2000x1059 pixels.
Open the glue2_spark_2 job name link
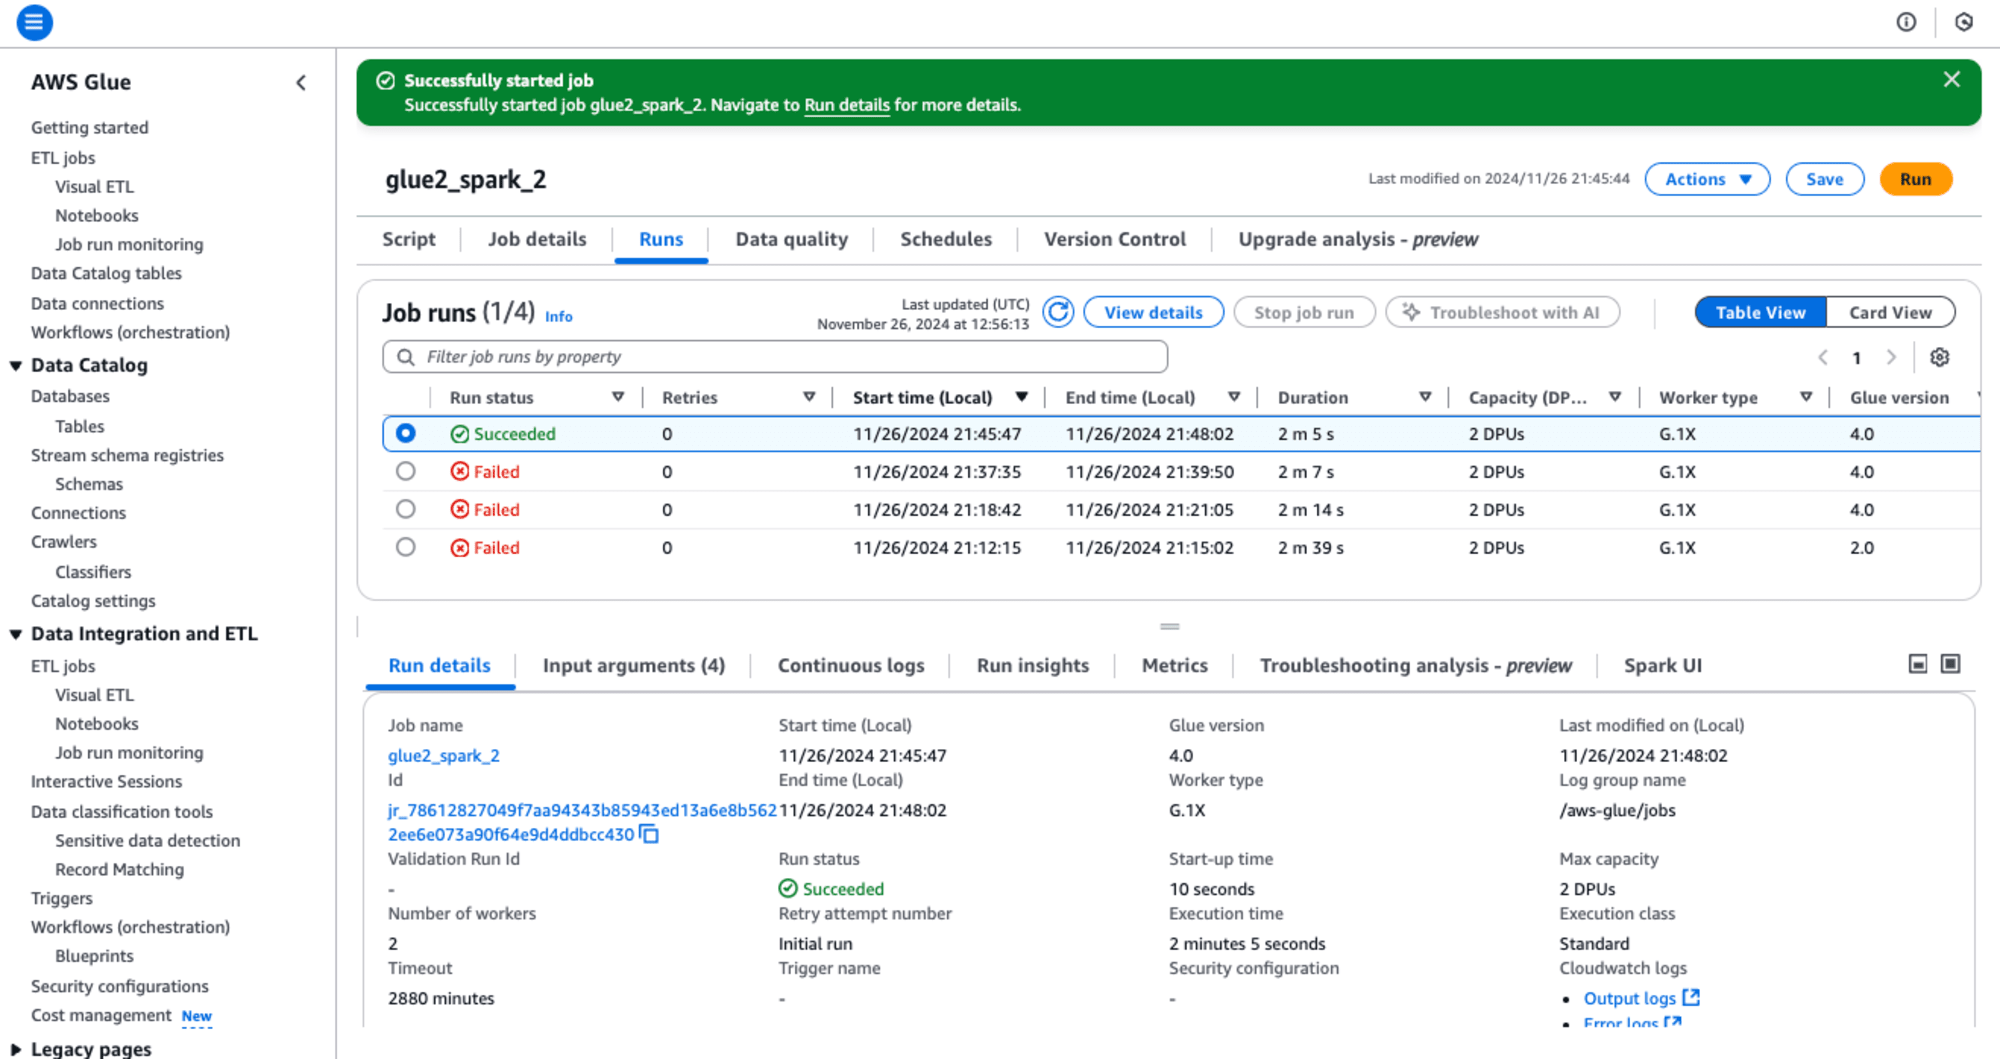[x=443, y=755]
